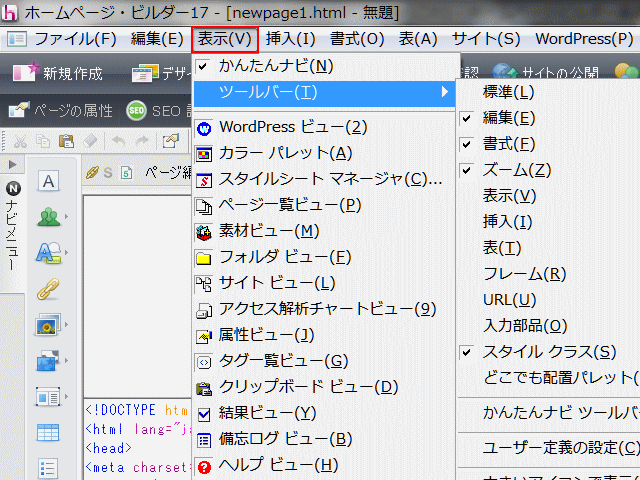This screenshot has height=480, width=640.
Task: Open the 挿入(I) menu in the menu bar
Action: coord(291,39)
